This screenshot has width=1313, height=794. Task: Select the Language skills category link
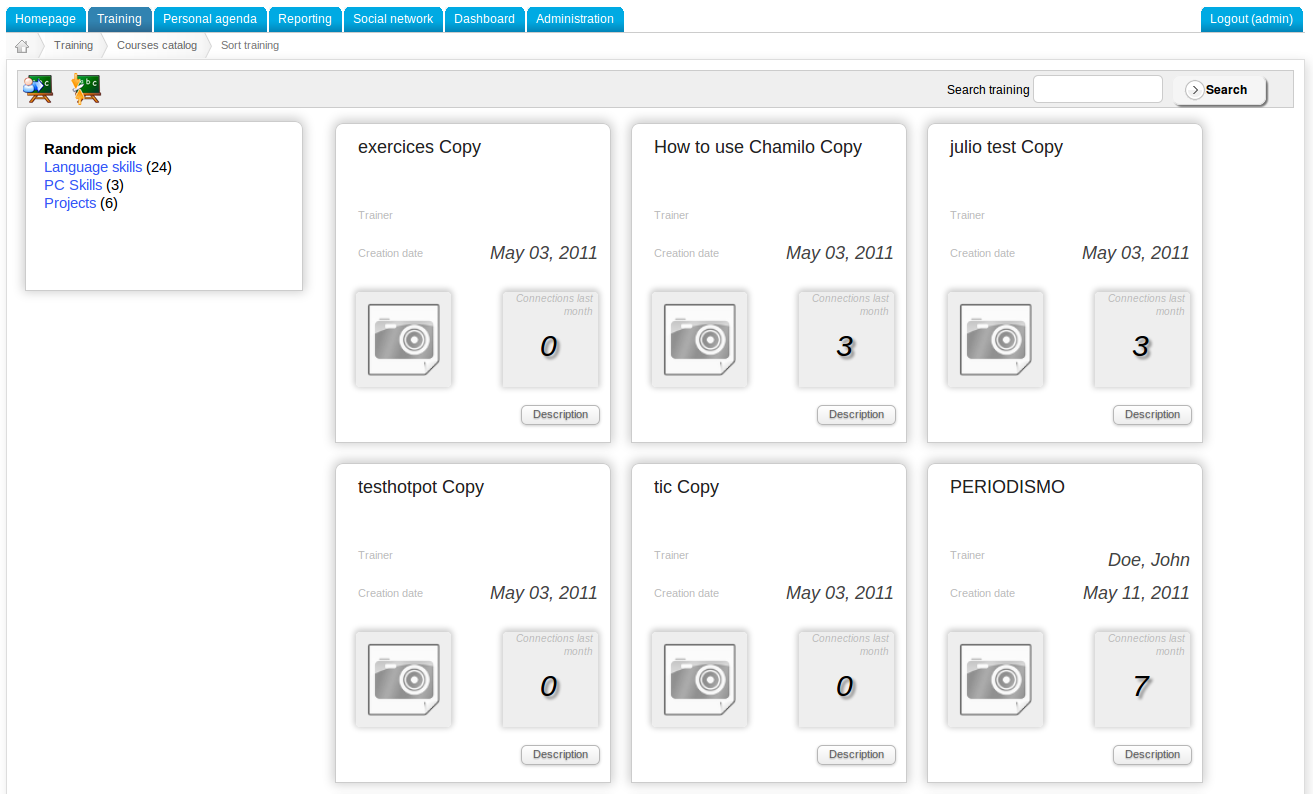coord(93,167)
